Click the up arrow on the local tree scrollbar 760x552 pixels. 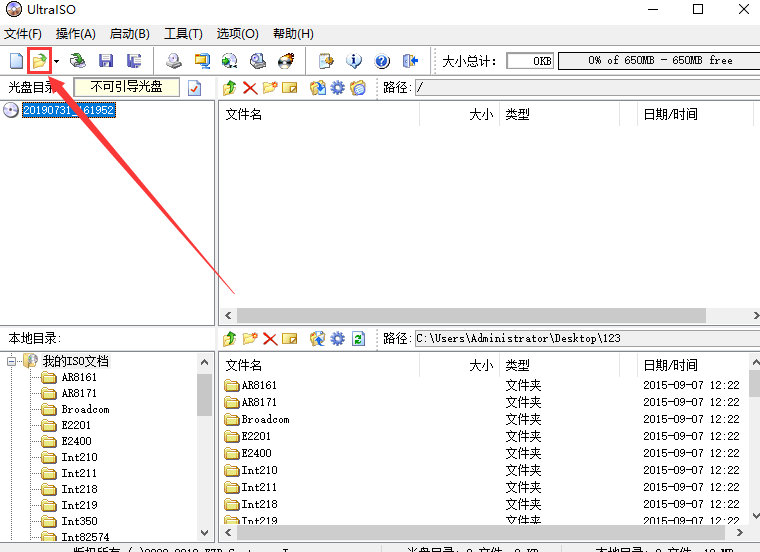point(205,362)
